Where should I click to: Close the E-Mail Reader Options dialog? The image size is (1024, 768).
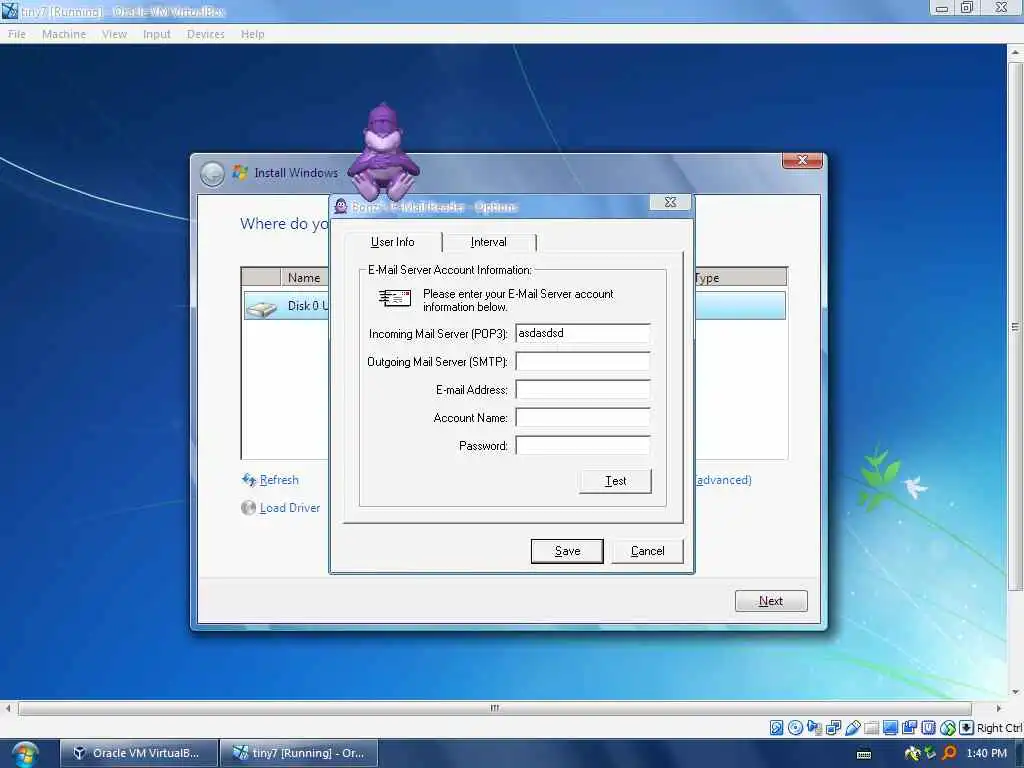pos(670,202)
